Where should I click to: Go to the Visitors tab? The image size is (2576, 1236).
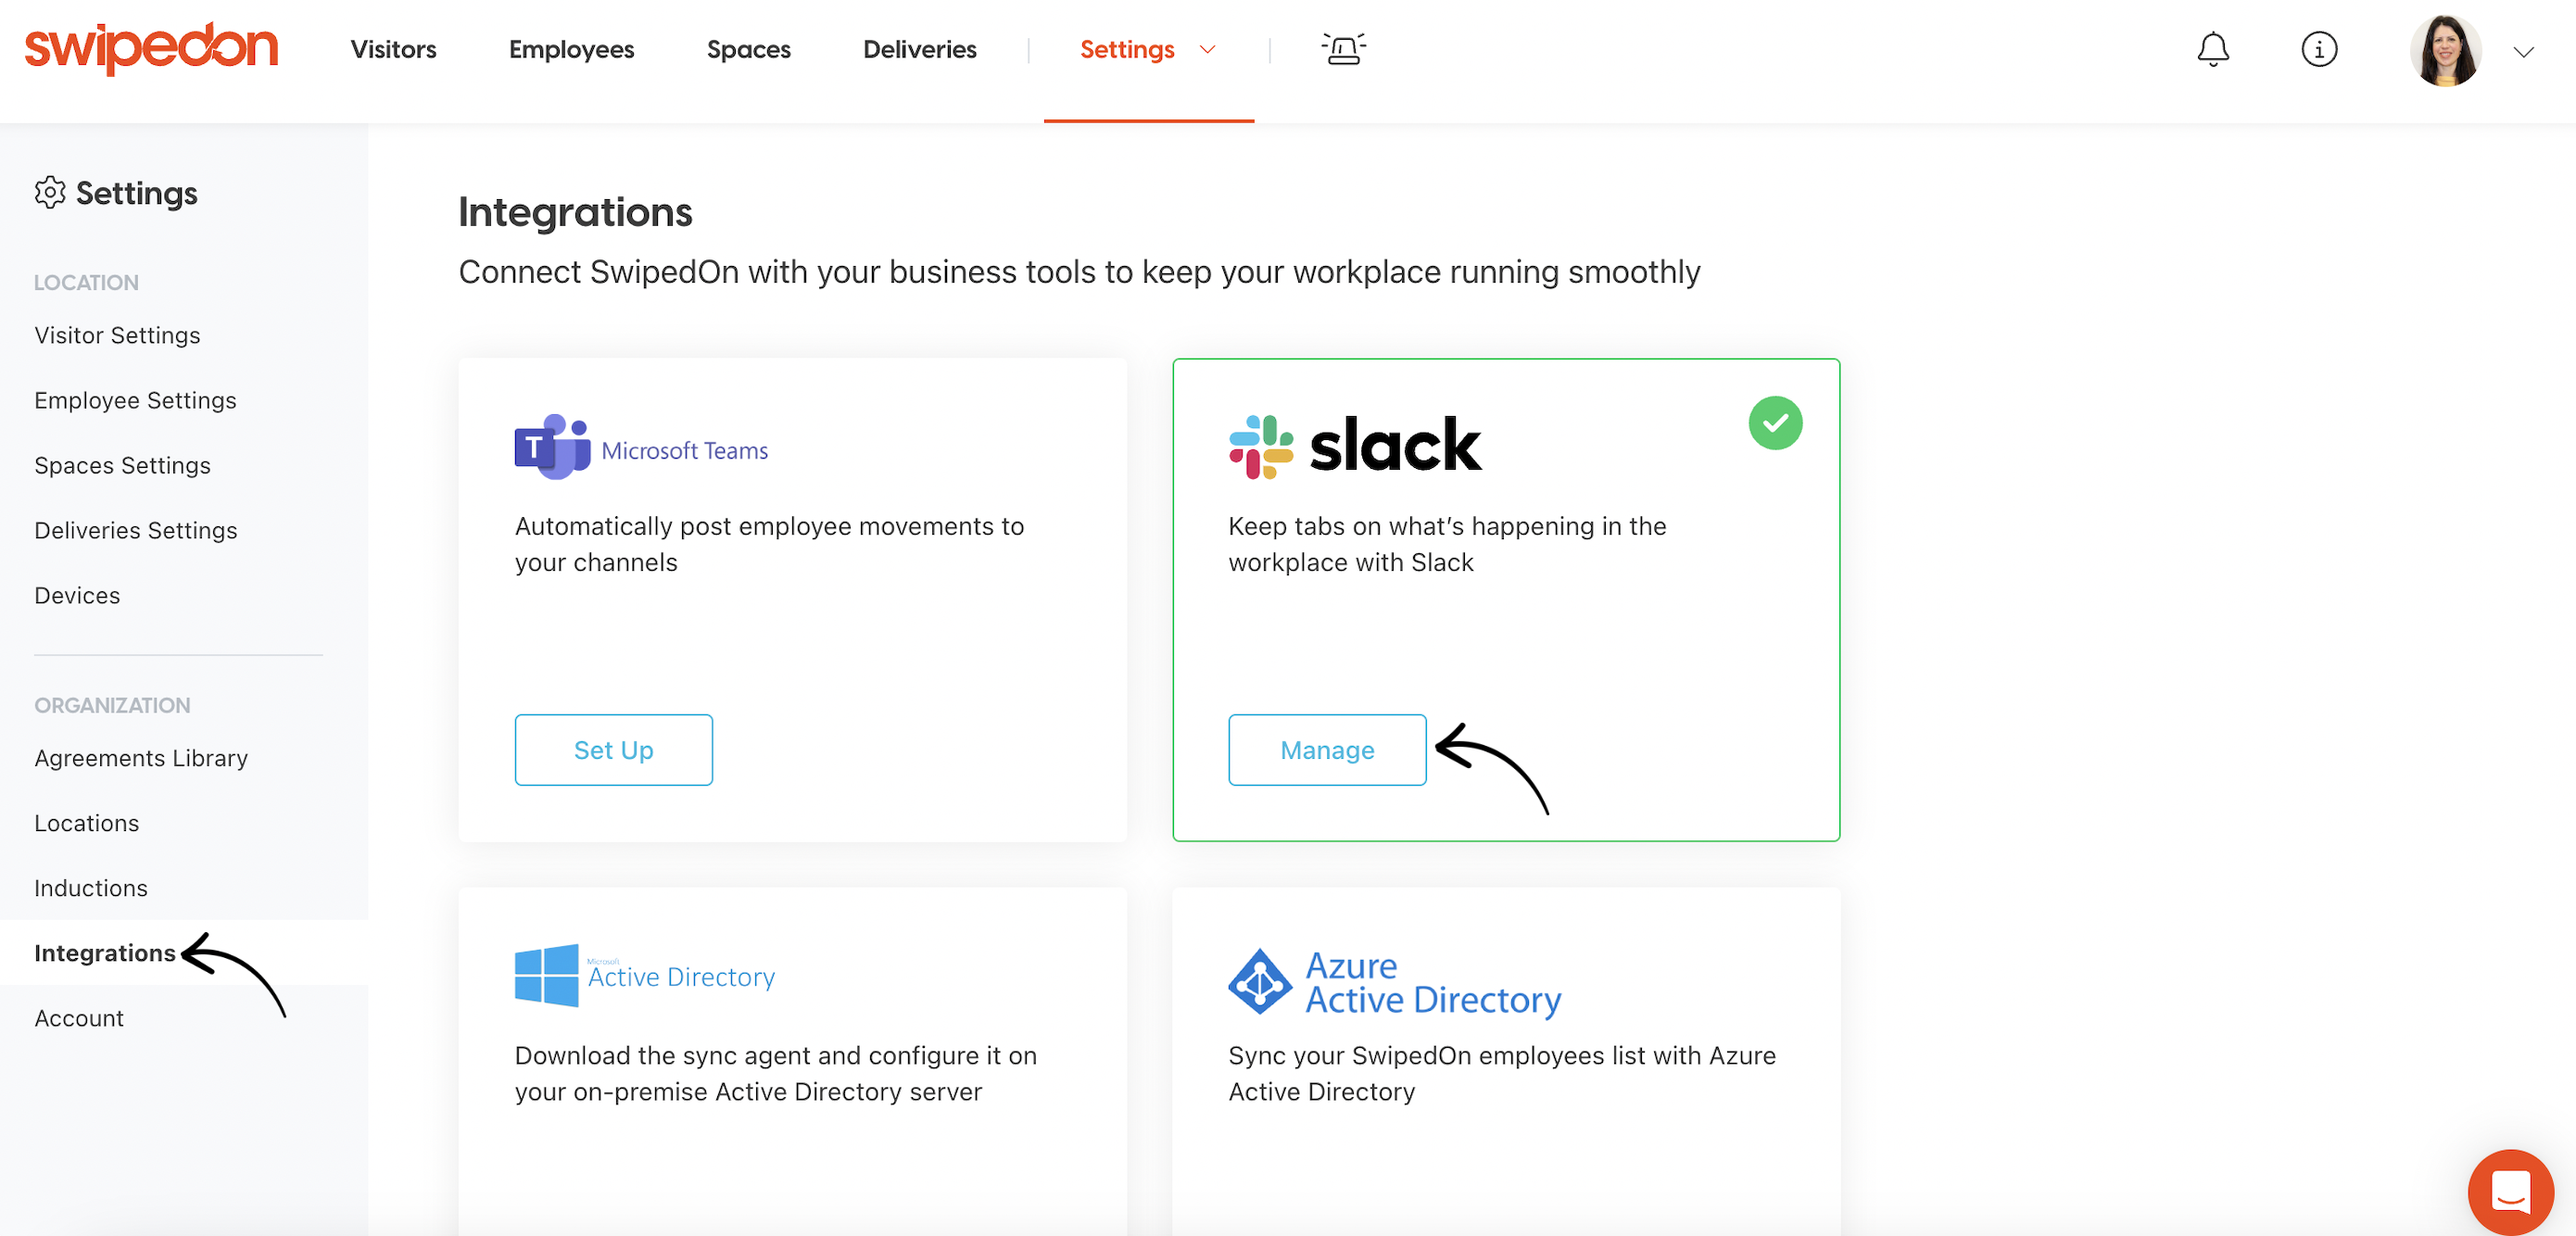pyautogui.click(x=393, y=49)
